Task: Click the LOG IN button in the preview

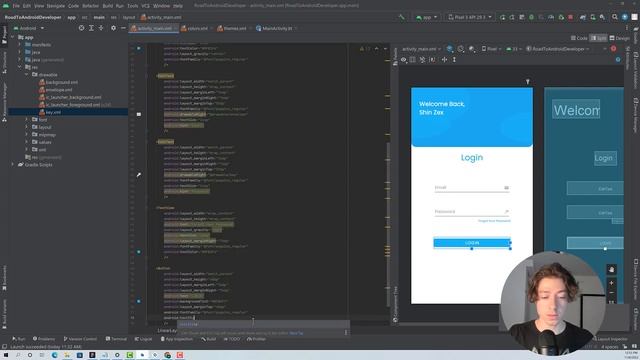Action: coord(472,242)
